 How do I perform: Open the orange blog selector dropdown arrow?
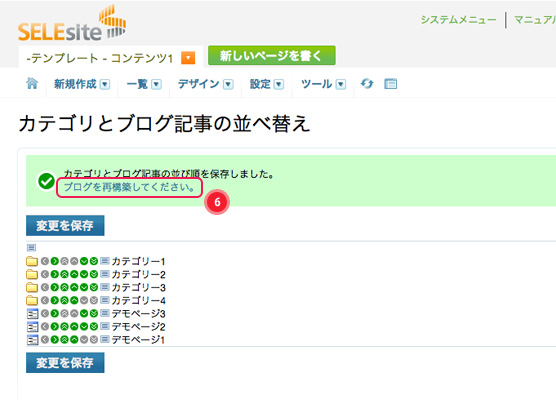(x=188, y=58)
